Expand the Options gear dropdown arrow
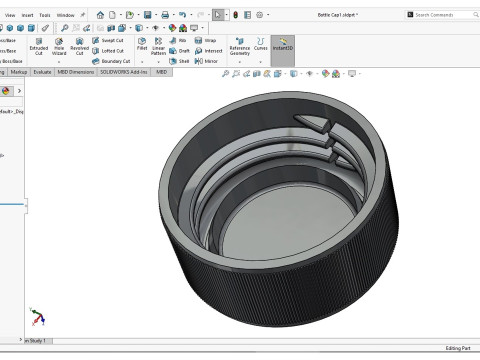The image size is (480, 360). point(268,15)
